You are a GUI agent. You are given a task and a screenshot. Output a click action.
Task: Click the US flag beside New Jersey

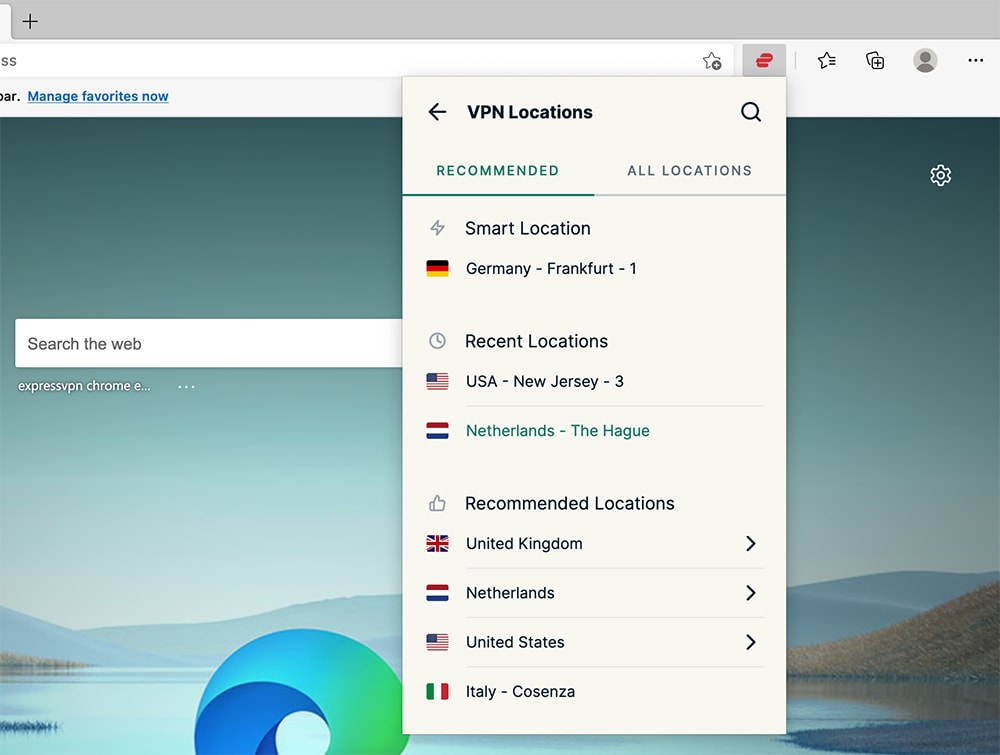[438, 381]
